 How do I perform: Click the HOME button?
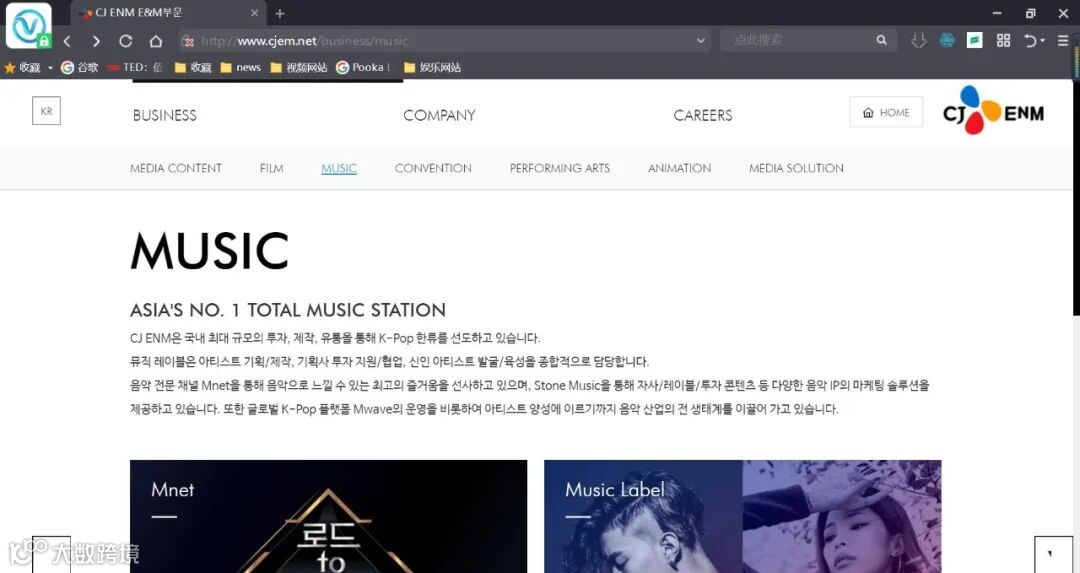point(886,112)
